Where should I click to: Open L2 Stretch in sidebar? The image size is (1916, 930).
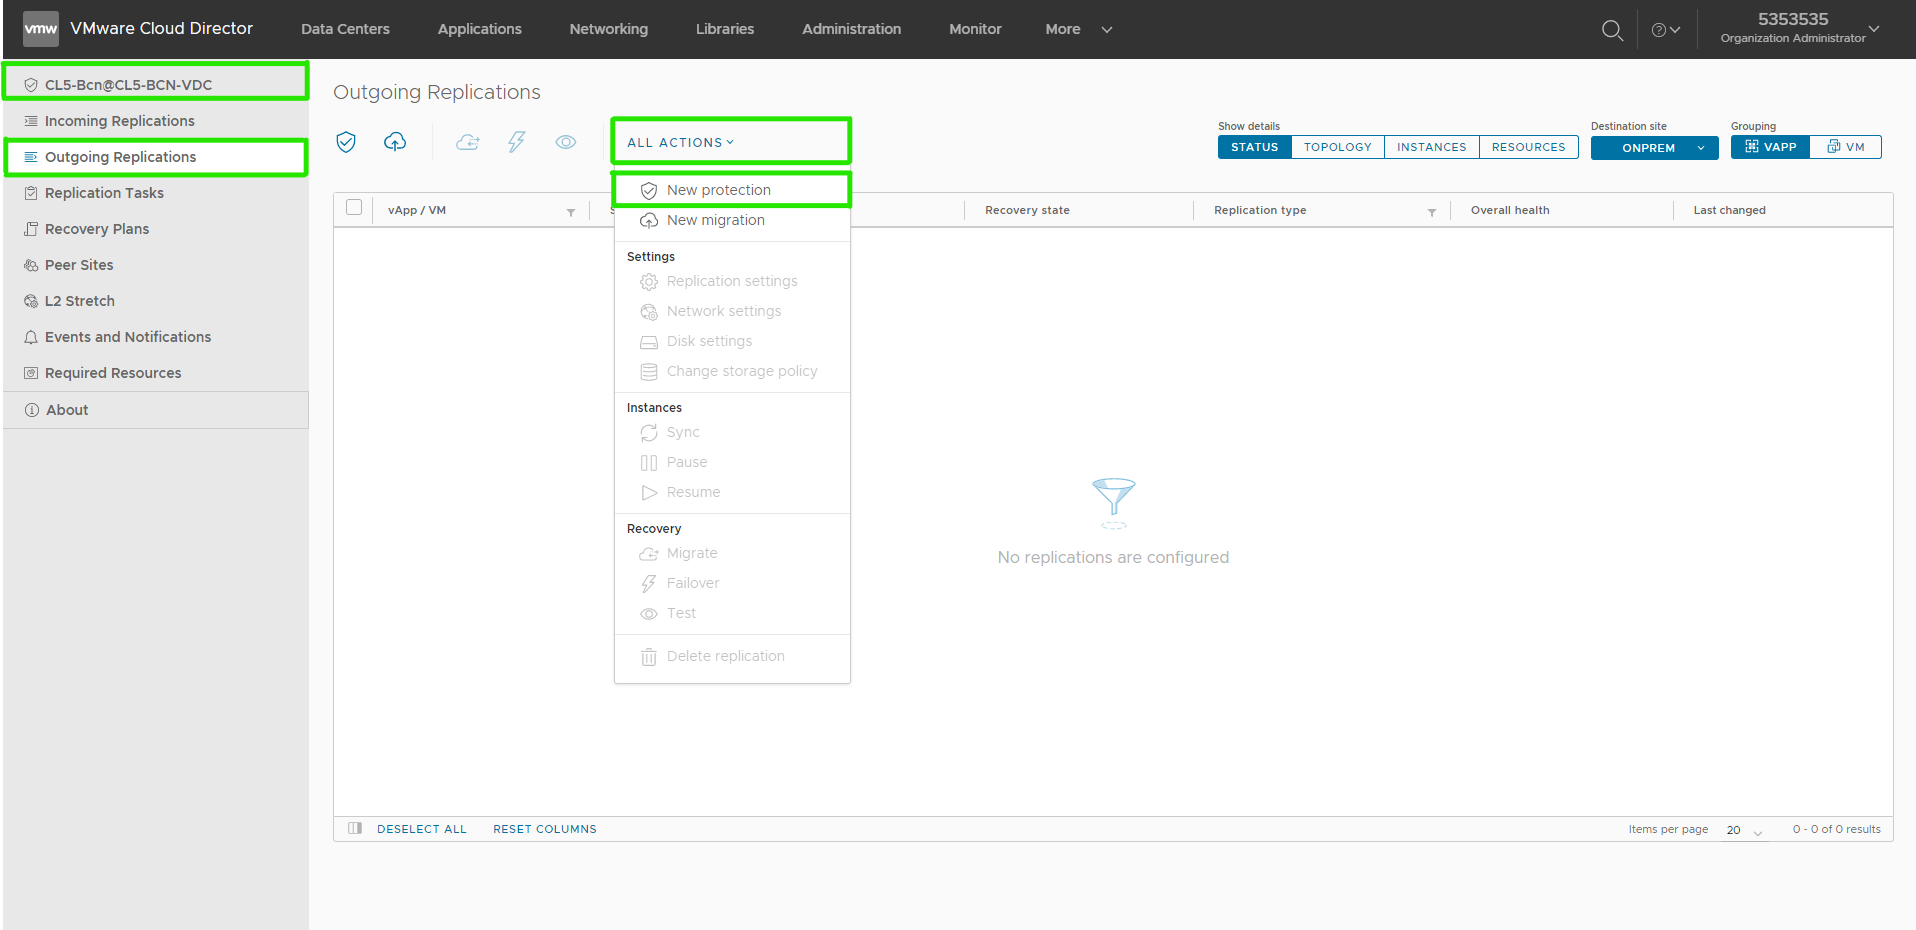point(156,301)
